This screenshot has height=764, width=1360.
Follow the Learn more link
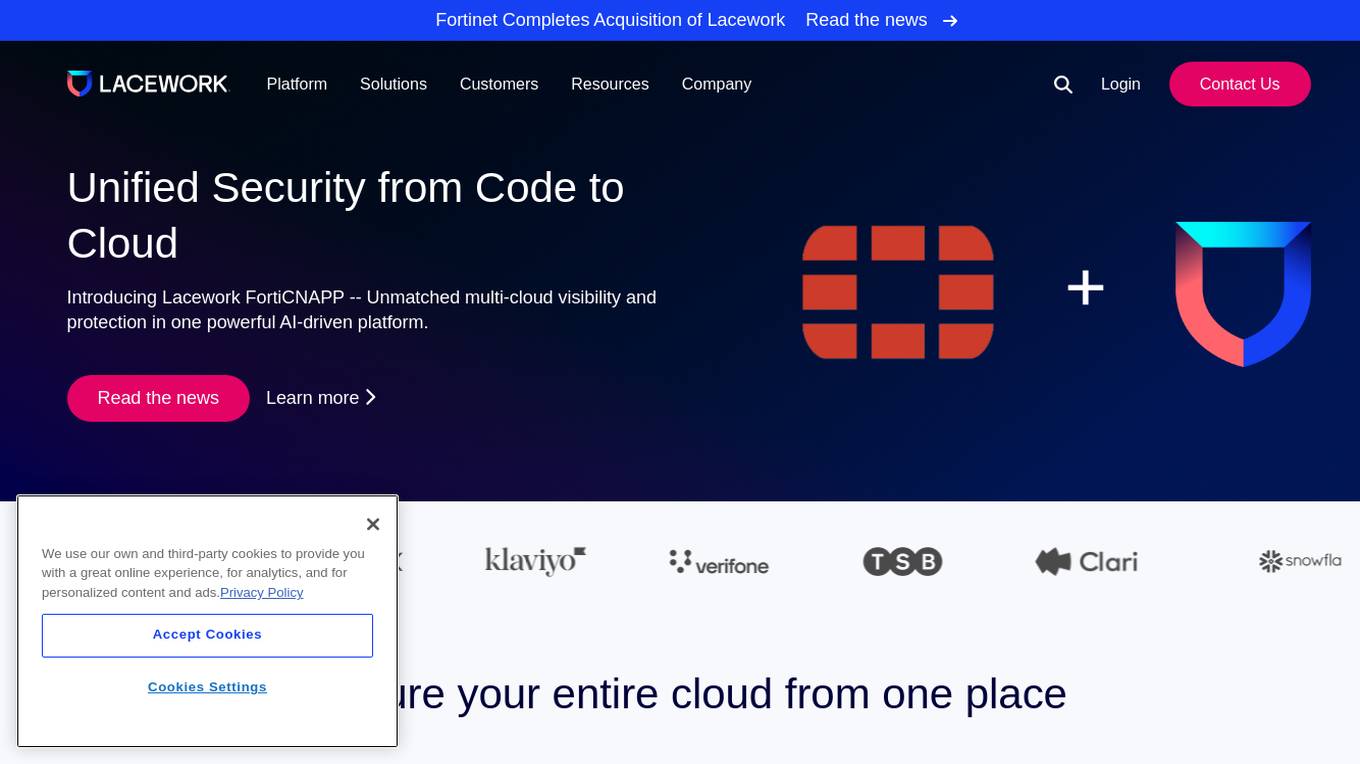[321, 398]
